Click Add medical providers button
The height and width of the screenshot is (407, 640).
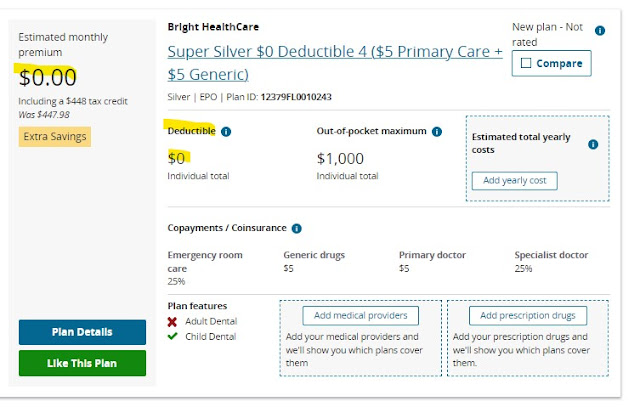point(360,316)
